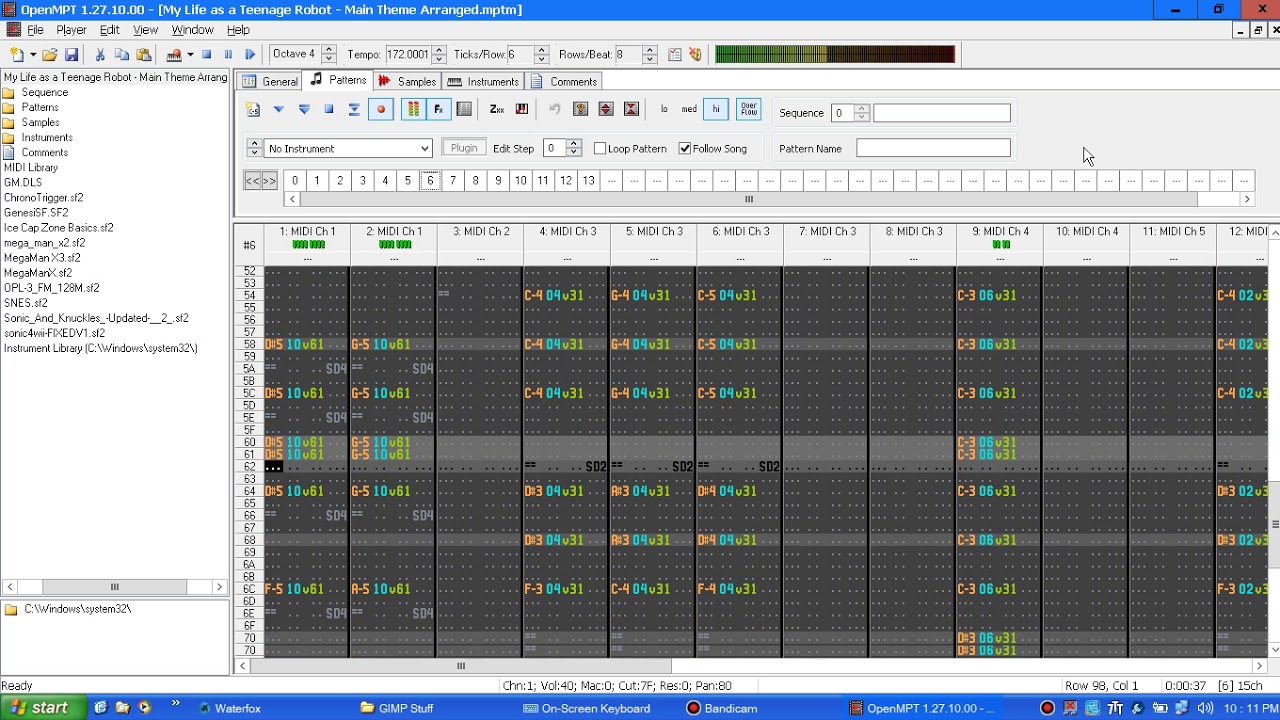The image size is (1280, 720).
Task: Click the pattern editor horizontal scrollbar thumb
Action: pyautogui.click(x=461, y=666)
